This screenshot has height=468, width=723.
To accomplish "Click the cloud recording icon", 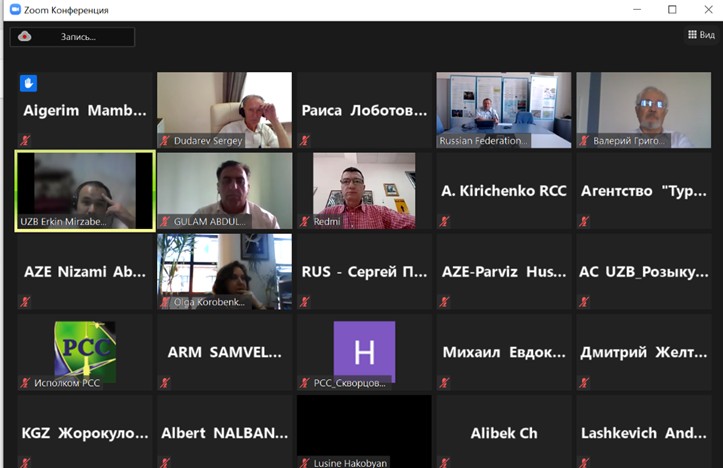I will tap(24, 36).
